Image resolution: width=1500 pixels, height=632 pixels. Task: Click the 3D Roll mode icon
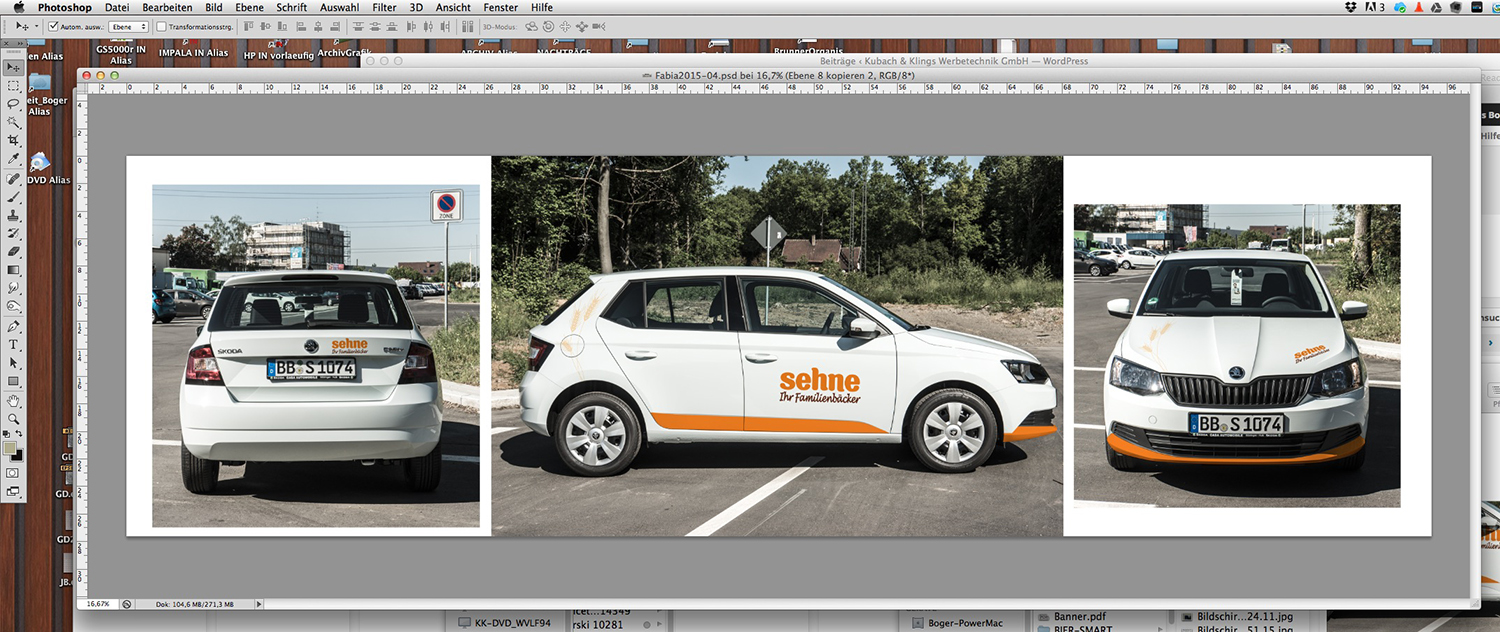click(x=548, y=26)
